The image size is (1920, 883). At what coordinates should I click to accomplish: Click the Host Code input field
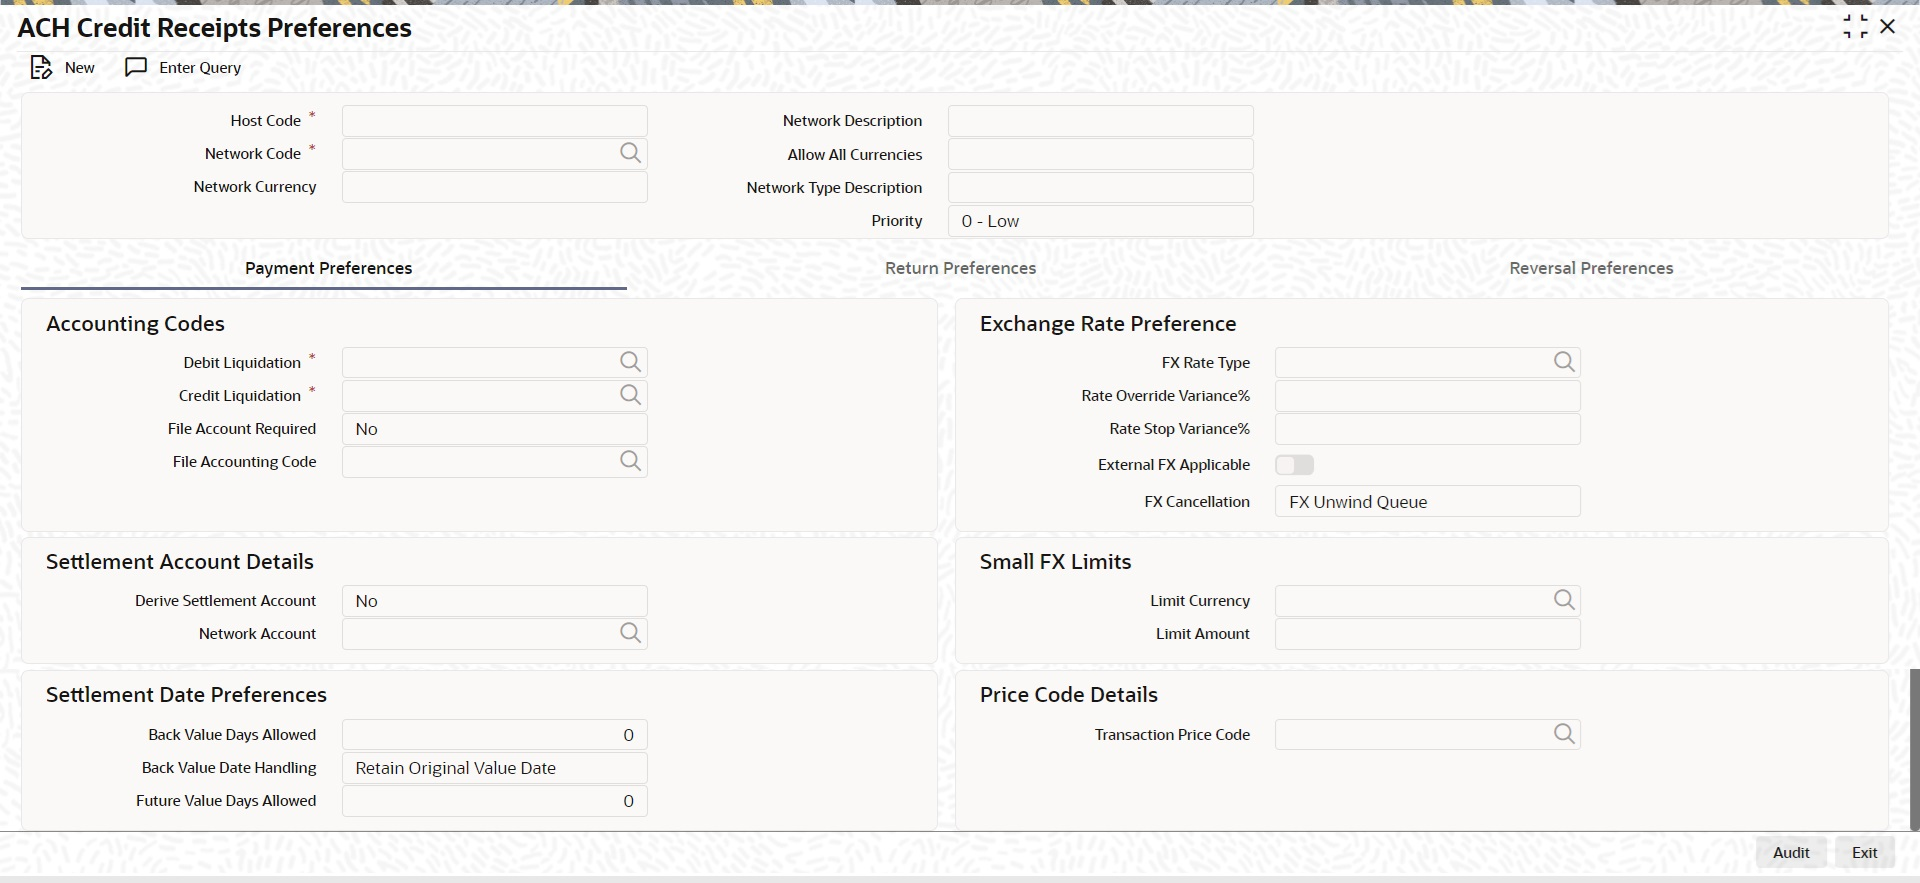(494, 121)
